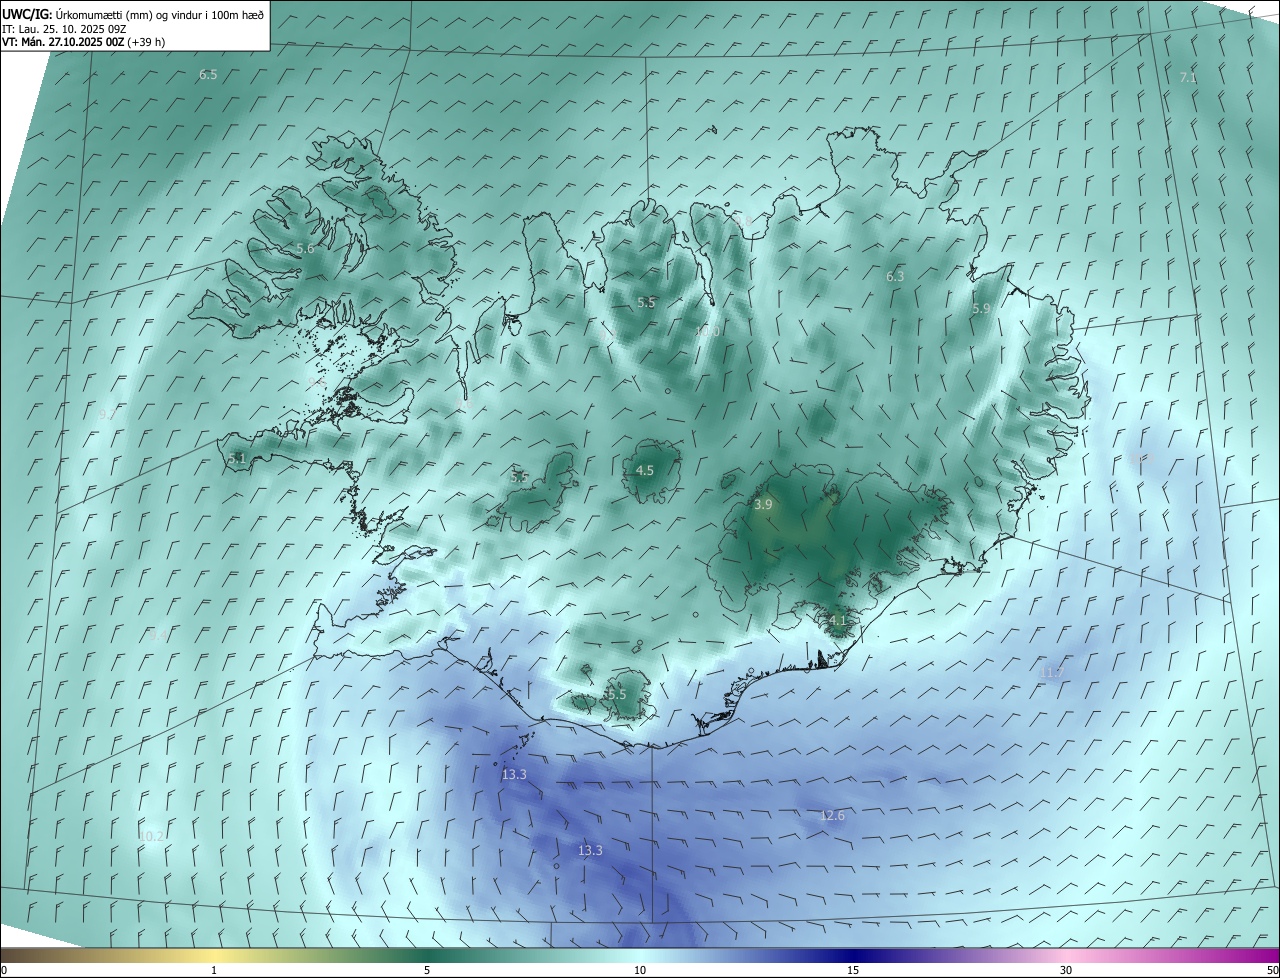Click the "50" tick on the color scale
This screenshot has width=1280, height=978.
click(1272, 970)
